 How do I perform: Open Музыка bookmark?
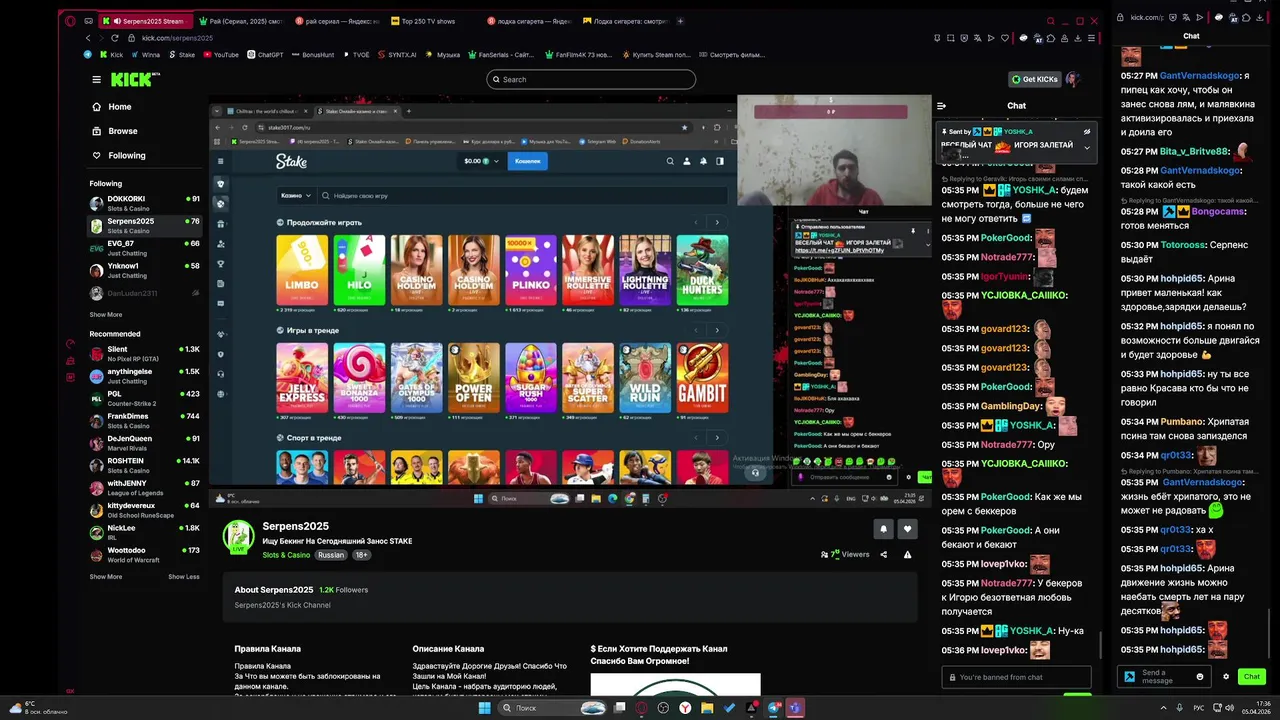pyautogui.click(x=442, y=55)
